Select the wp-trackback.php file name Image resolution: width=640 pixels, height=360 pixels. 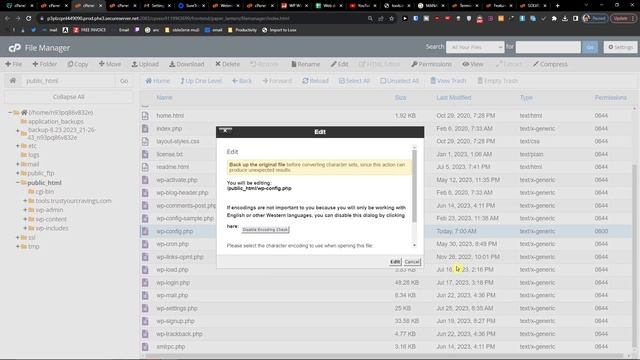pos(179,334)
